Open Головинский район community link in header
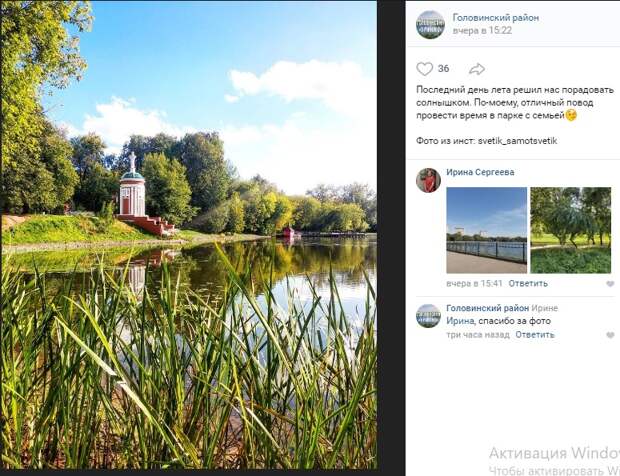 [495, 18]
